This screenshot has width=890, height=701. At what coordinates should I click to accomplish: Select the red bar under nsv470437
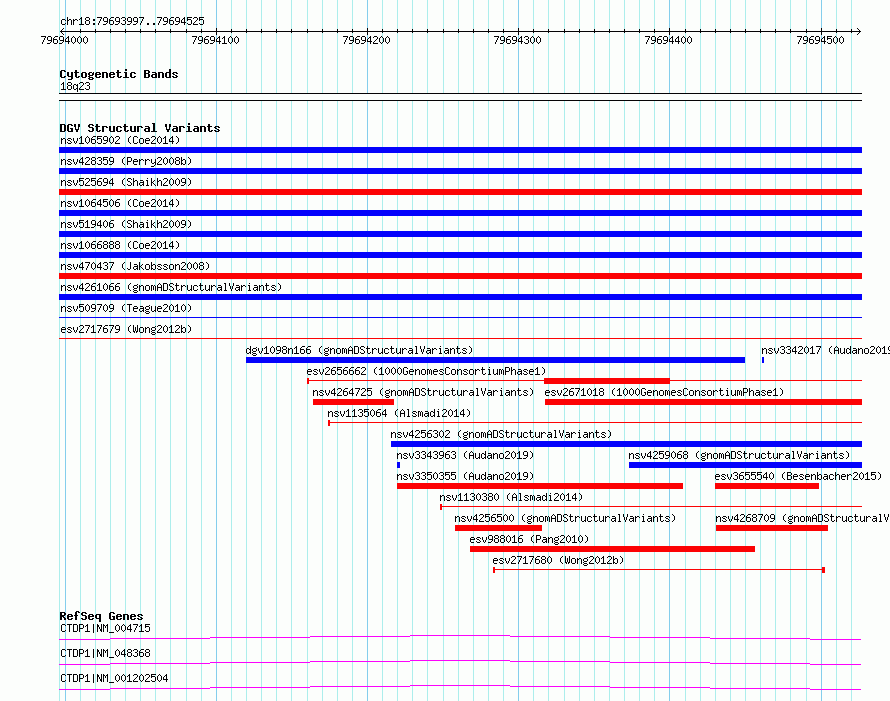[460, 276]
